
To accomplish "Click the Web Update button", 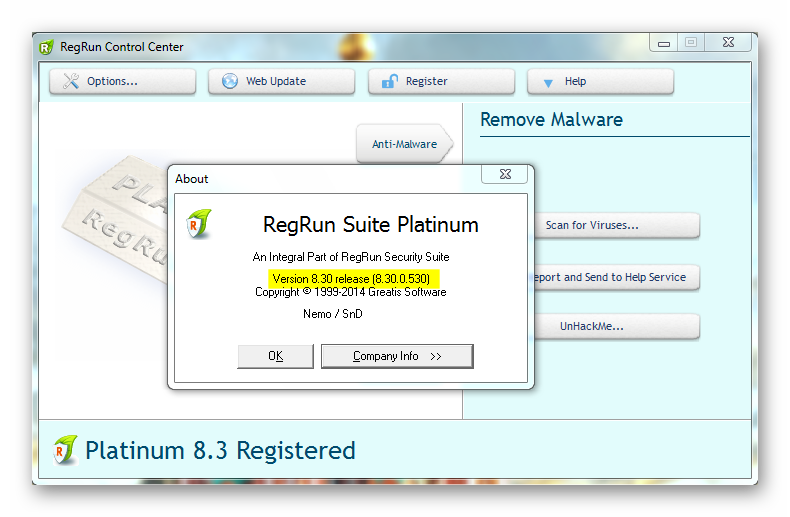I will pos(282,81).
